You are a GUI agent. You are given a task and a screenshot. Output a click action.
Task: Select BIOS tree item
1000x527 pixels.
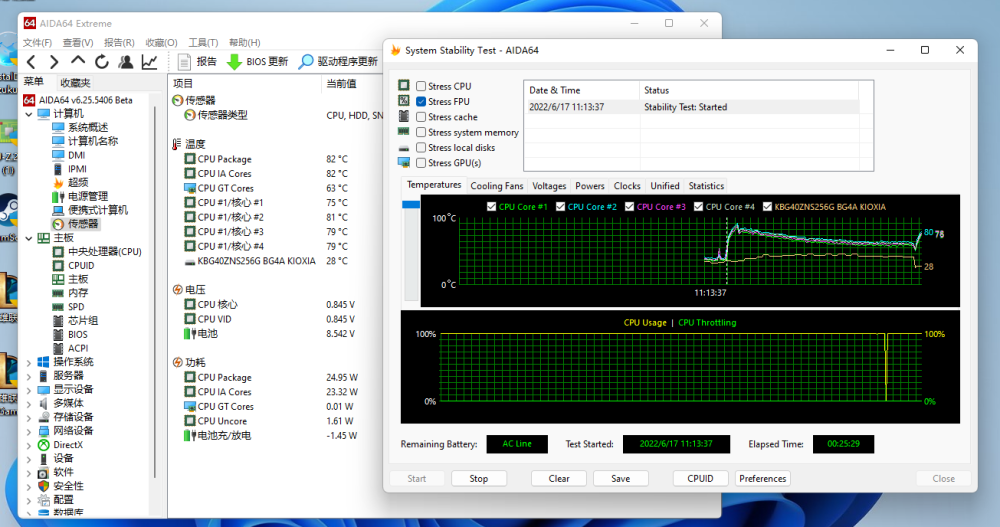[x=70, y=334]
